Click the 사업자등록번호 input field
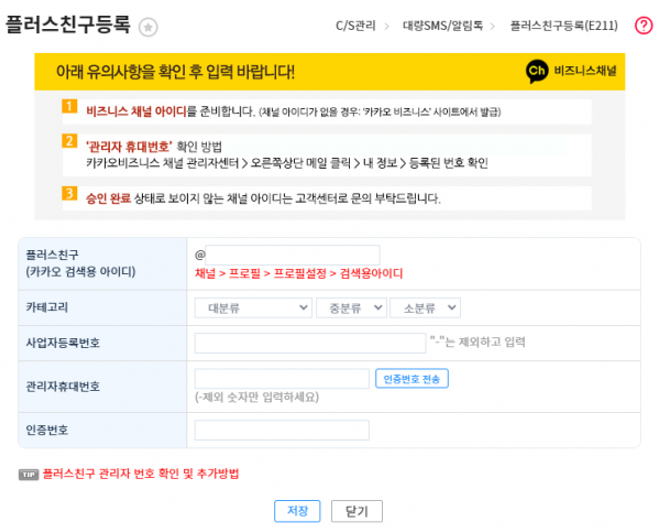 (x=310, y=344)
